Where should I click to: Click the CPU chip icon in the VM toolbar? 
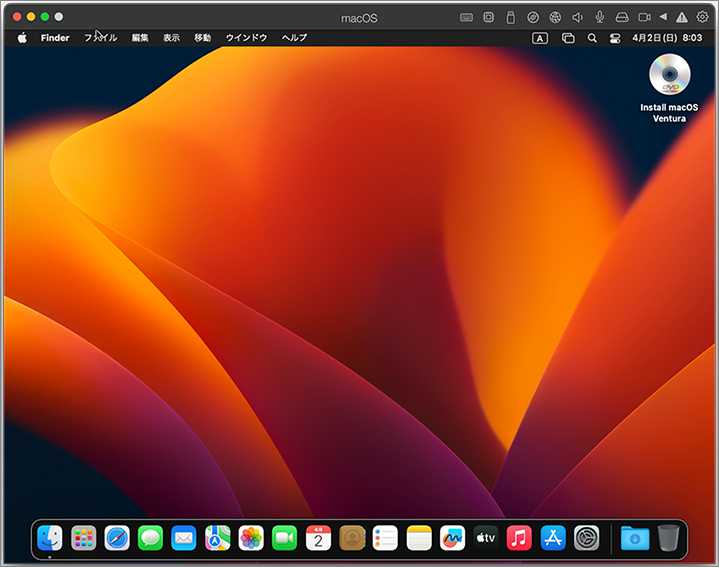pyautogui.click(x=488, y=17)
